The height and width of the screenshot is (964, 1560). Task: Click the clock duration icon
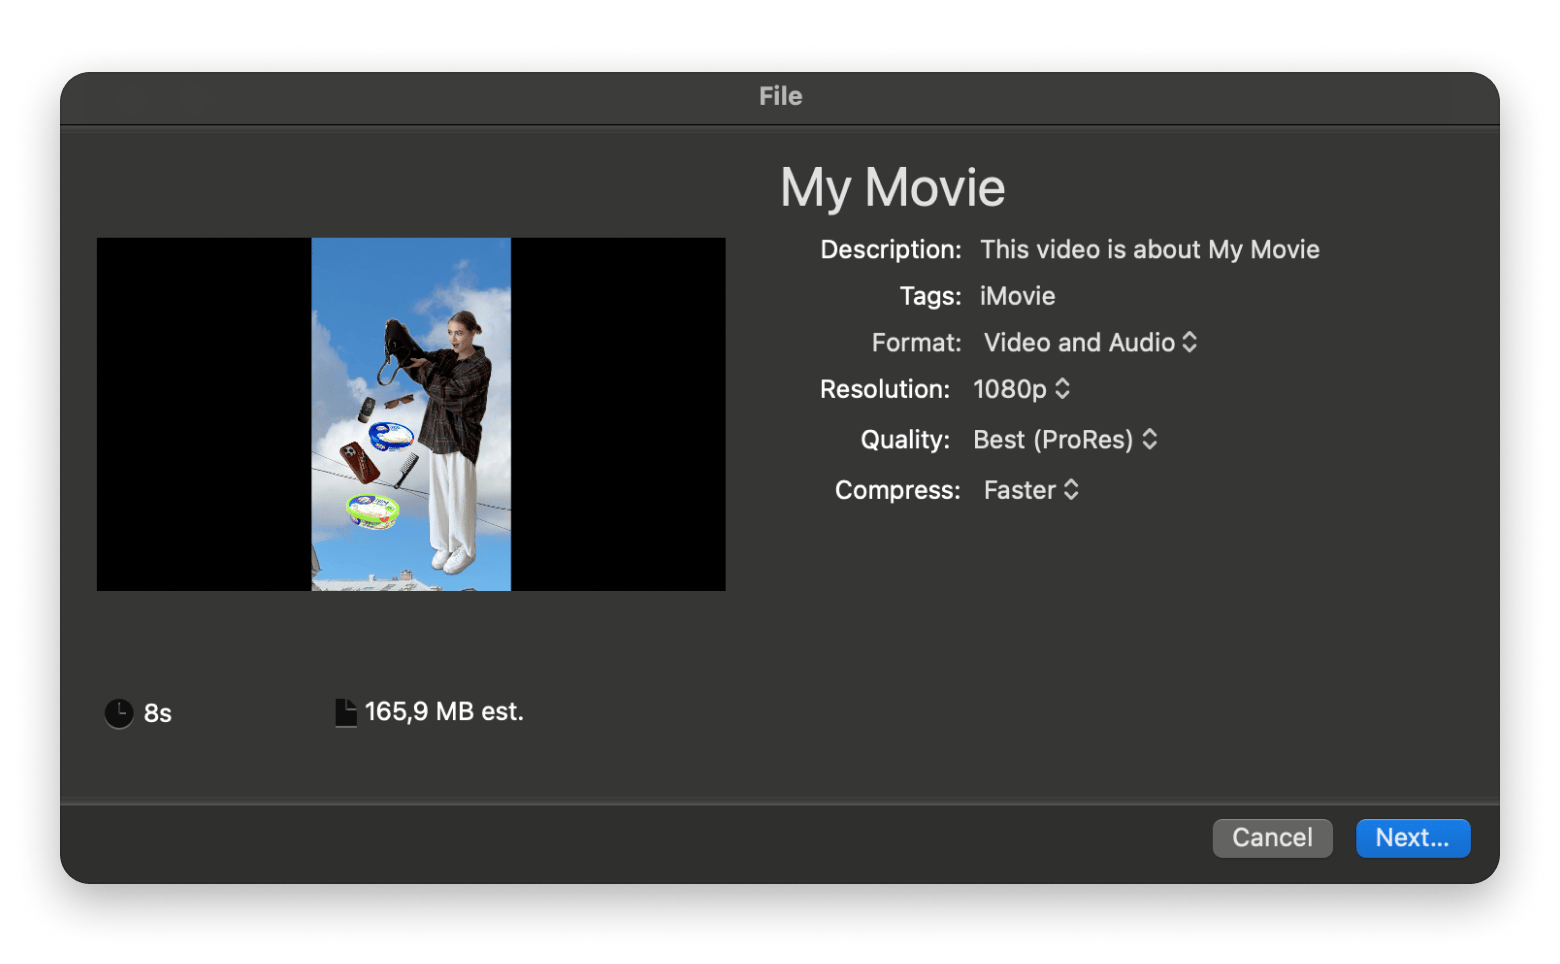point(118,713)
